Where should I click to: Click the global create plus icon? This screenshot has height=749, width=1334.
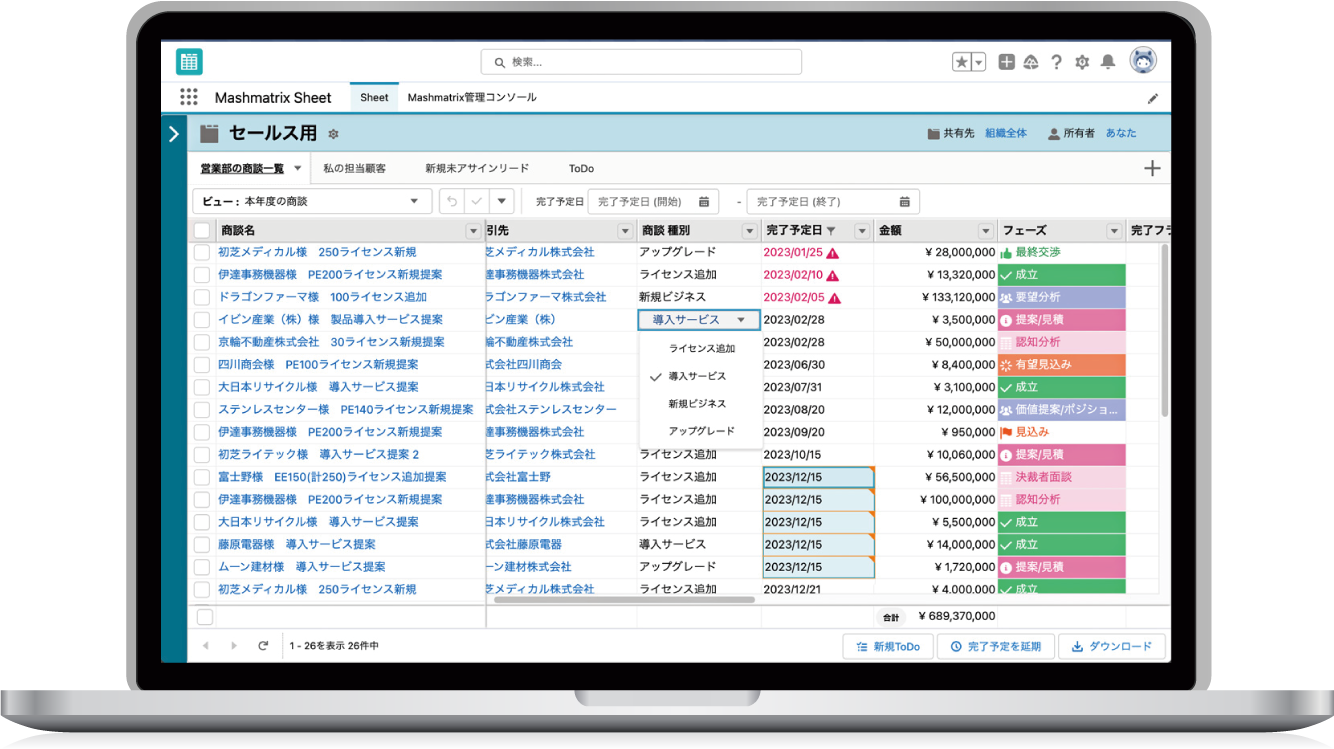(x=1007, y=61)
